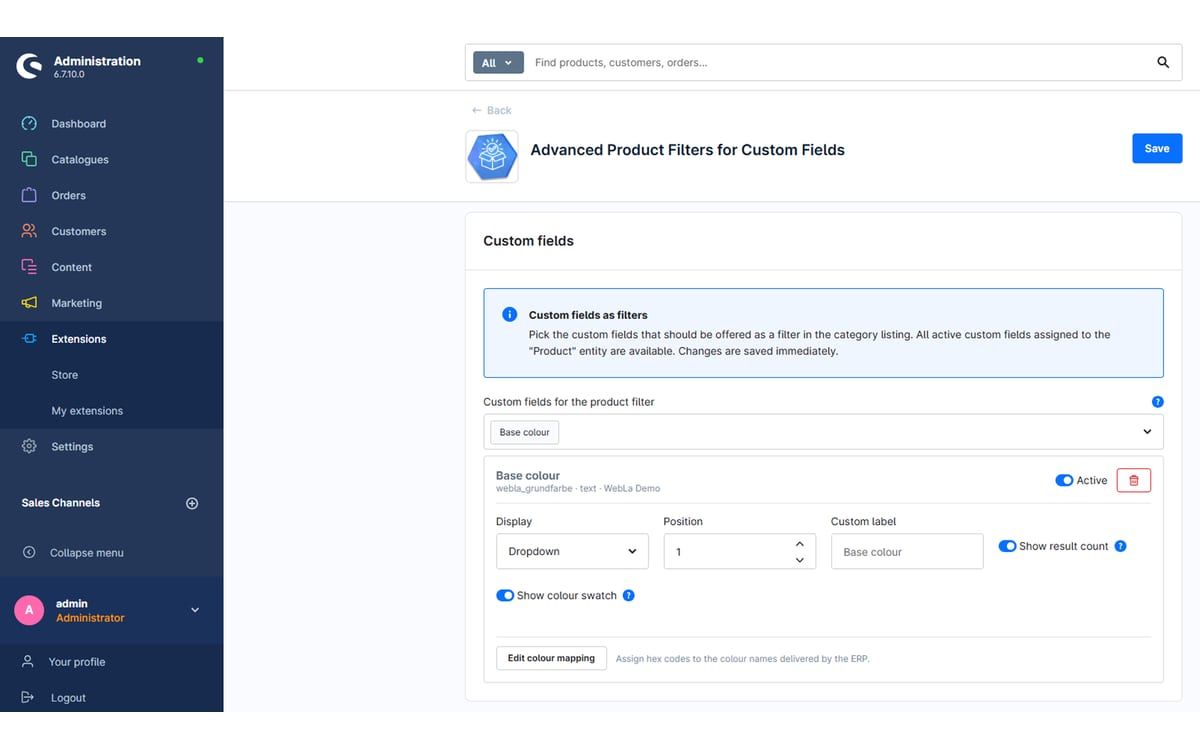Click the Orders bag icon
The height and width of the screenshot is (750, 1200).
(29, 195)
